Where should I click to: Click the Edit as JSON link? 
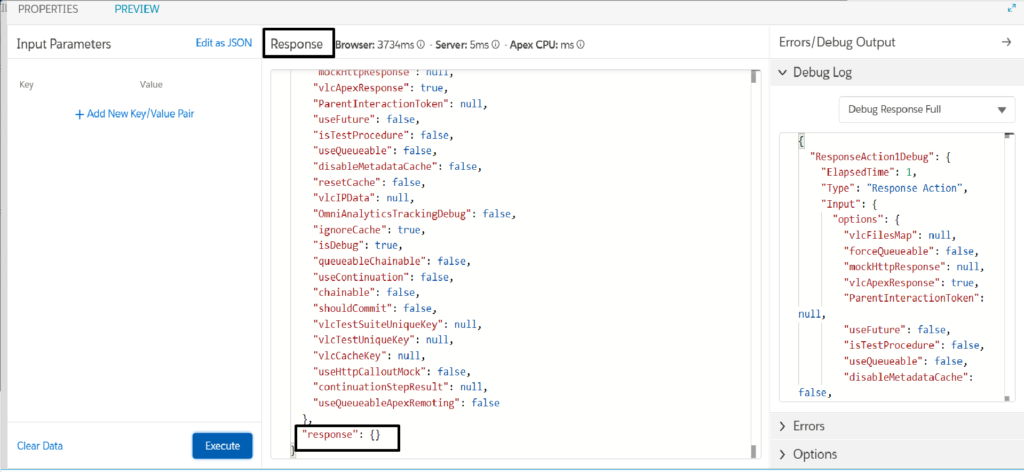coord(224,43)
